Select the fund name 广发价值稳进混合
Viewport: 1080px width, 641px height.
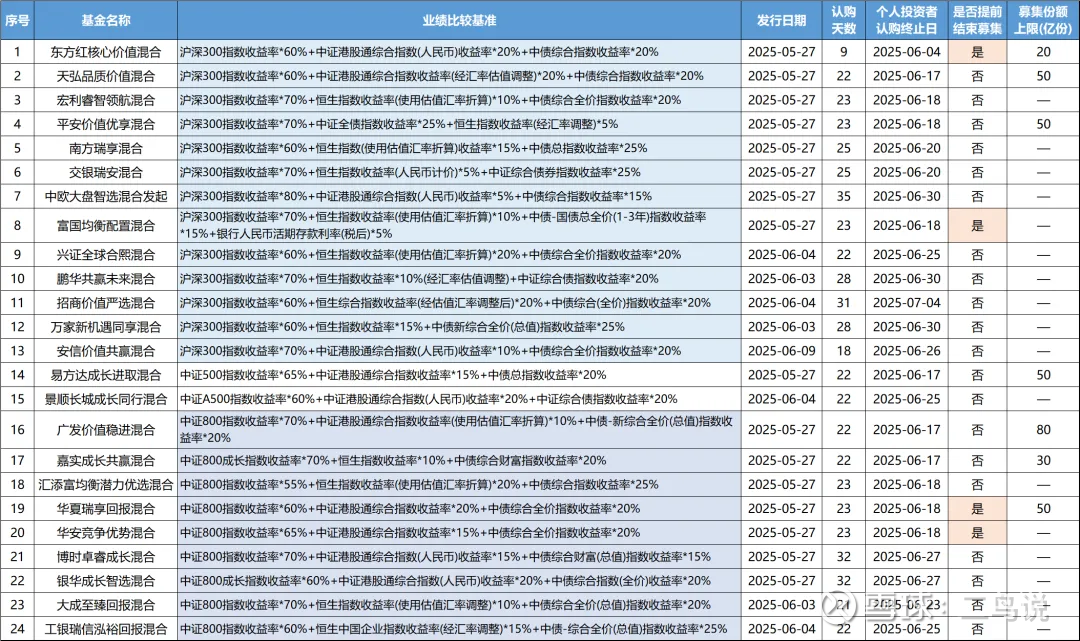point(105,430)
